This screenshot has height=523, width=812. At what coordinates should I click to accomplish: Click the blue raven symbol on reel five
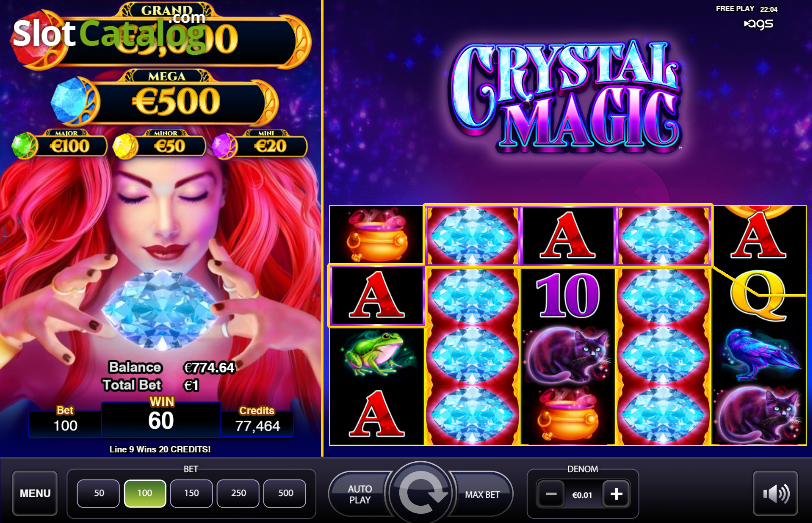click(757, 354)
